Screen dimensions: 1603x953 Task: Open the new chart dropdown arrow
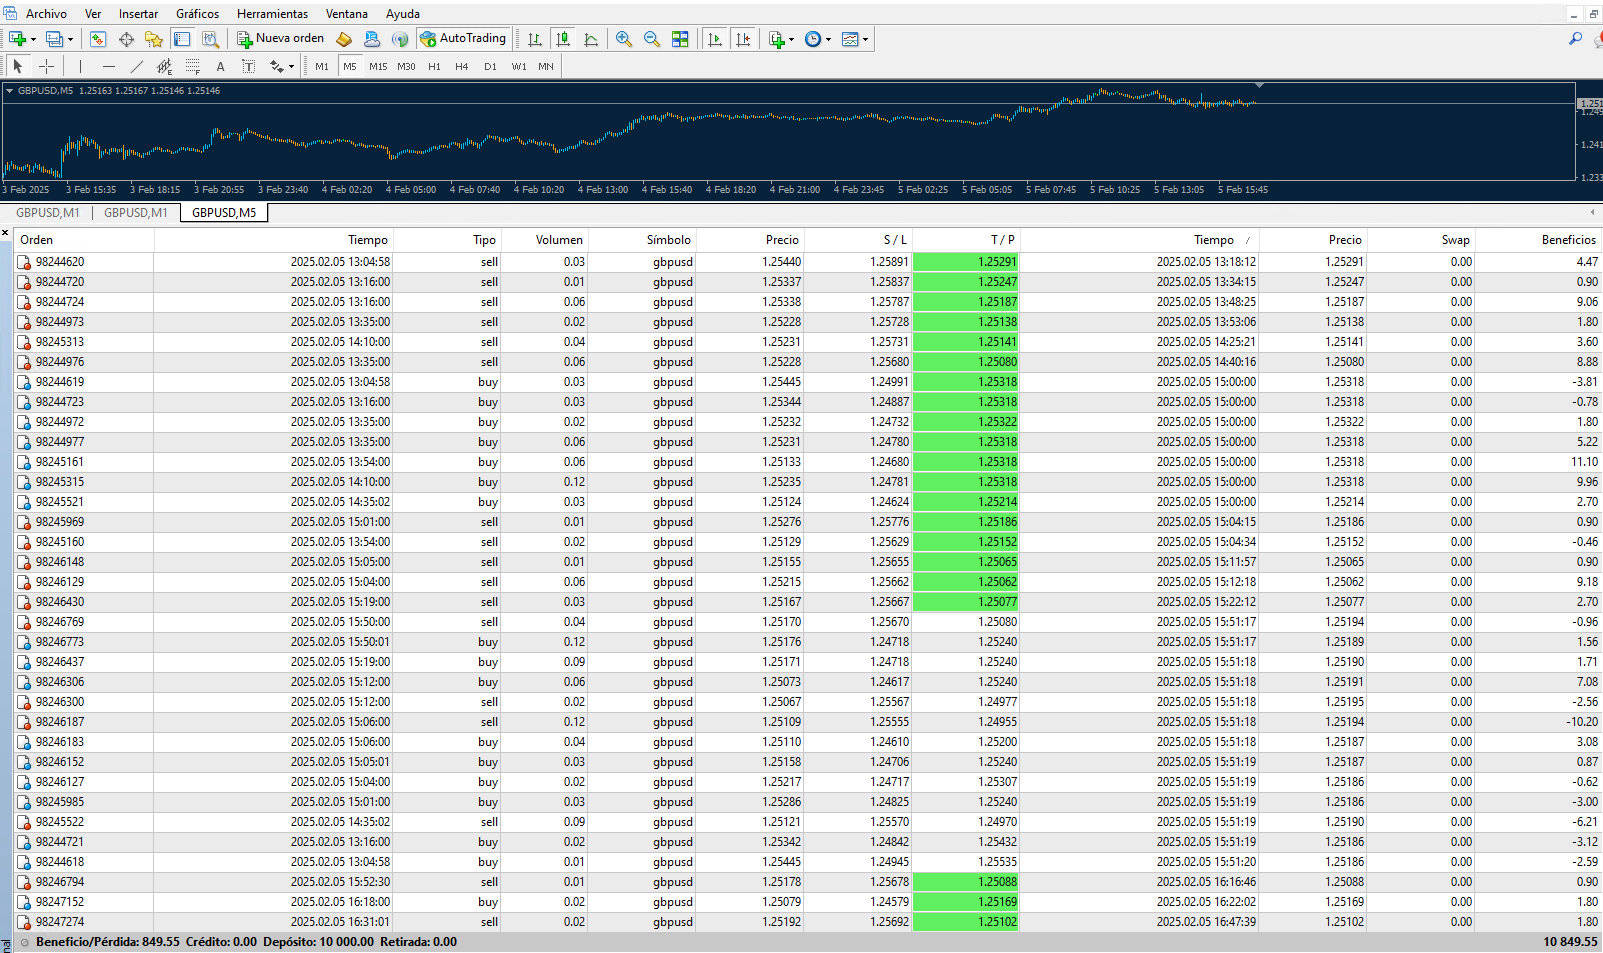(x=33, y=40)
